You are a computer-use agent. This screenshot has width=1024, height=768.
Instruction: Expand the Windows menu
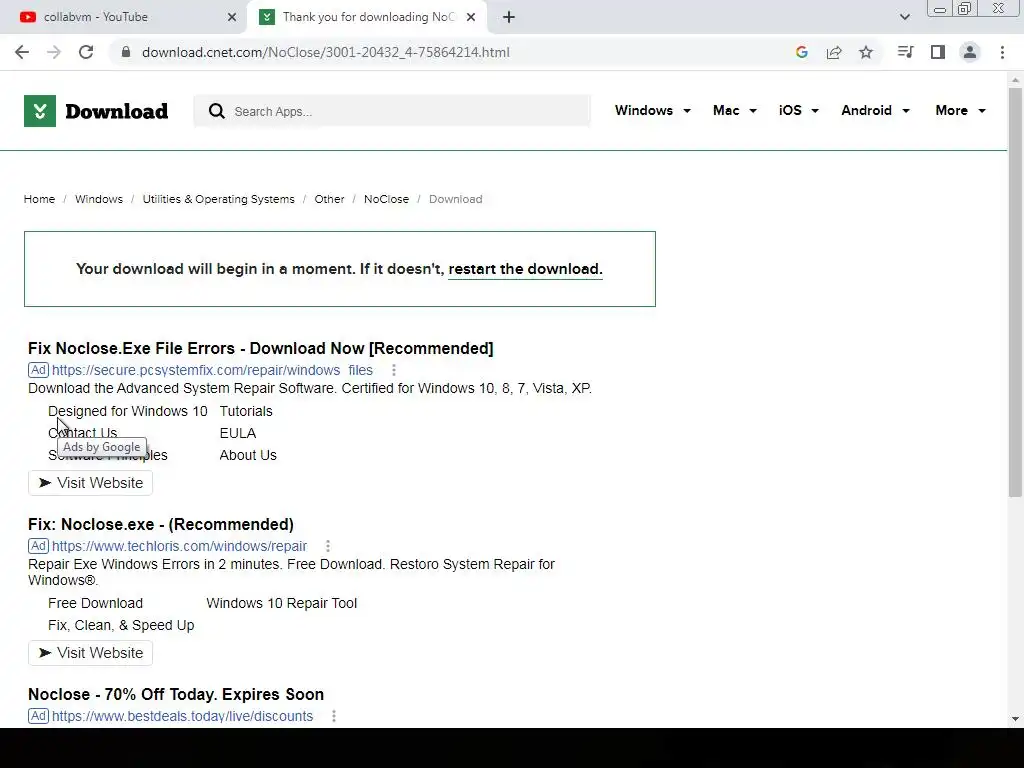(x=652, y=110)
